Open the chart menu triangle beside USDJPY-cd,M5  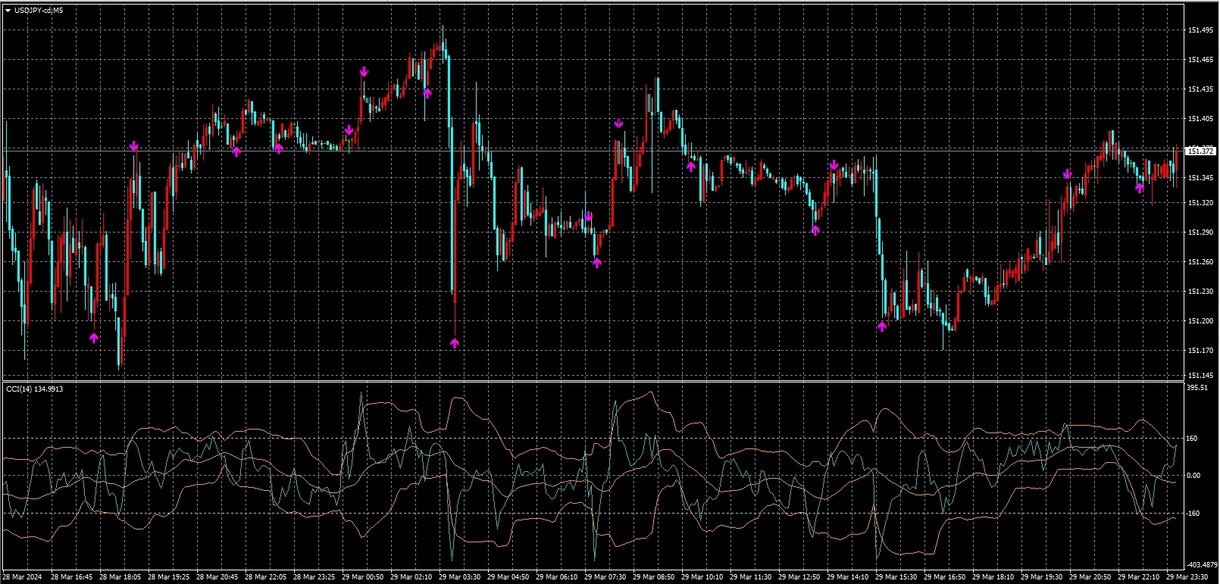[8, 9]
